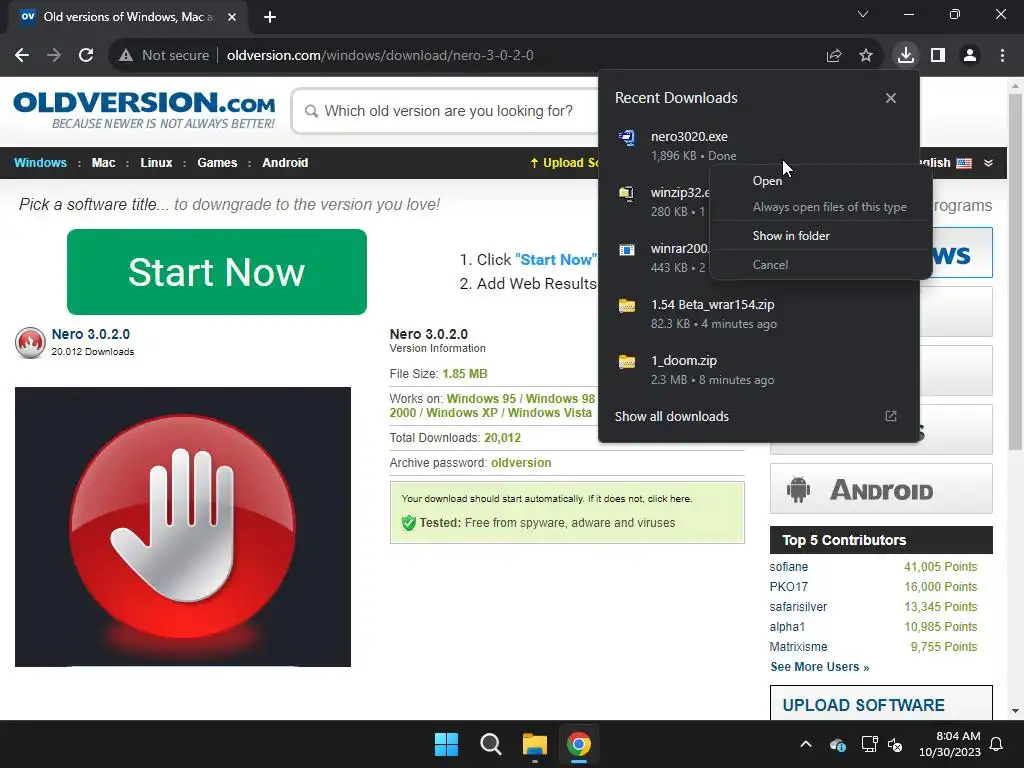Click the browser forward arrow
The width and height of the screenshot is (1024, 768).
click(54, 56)
